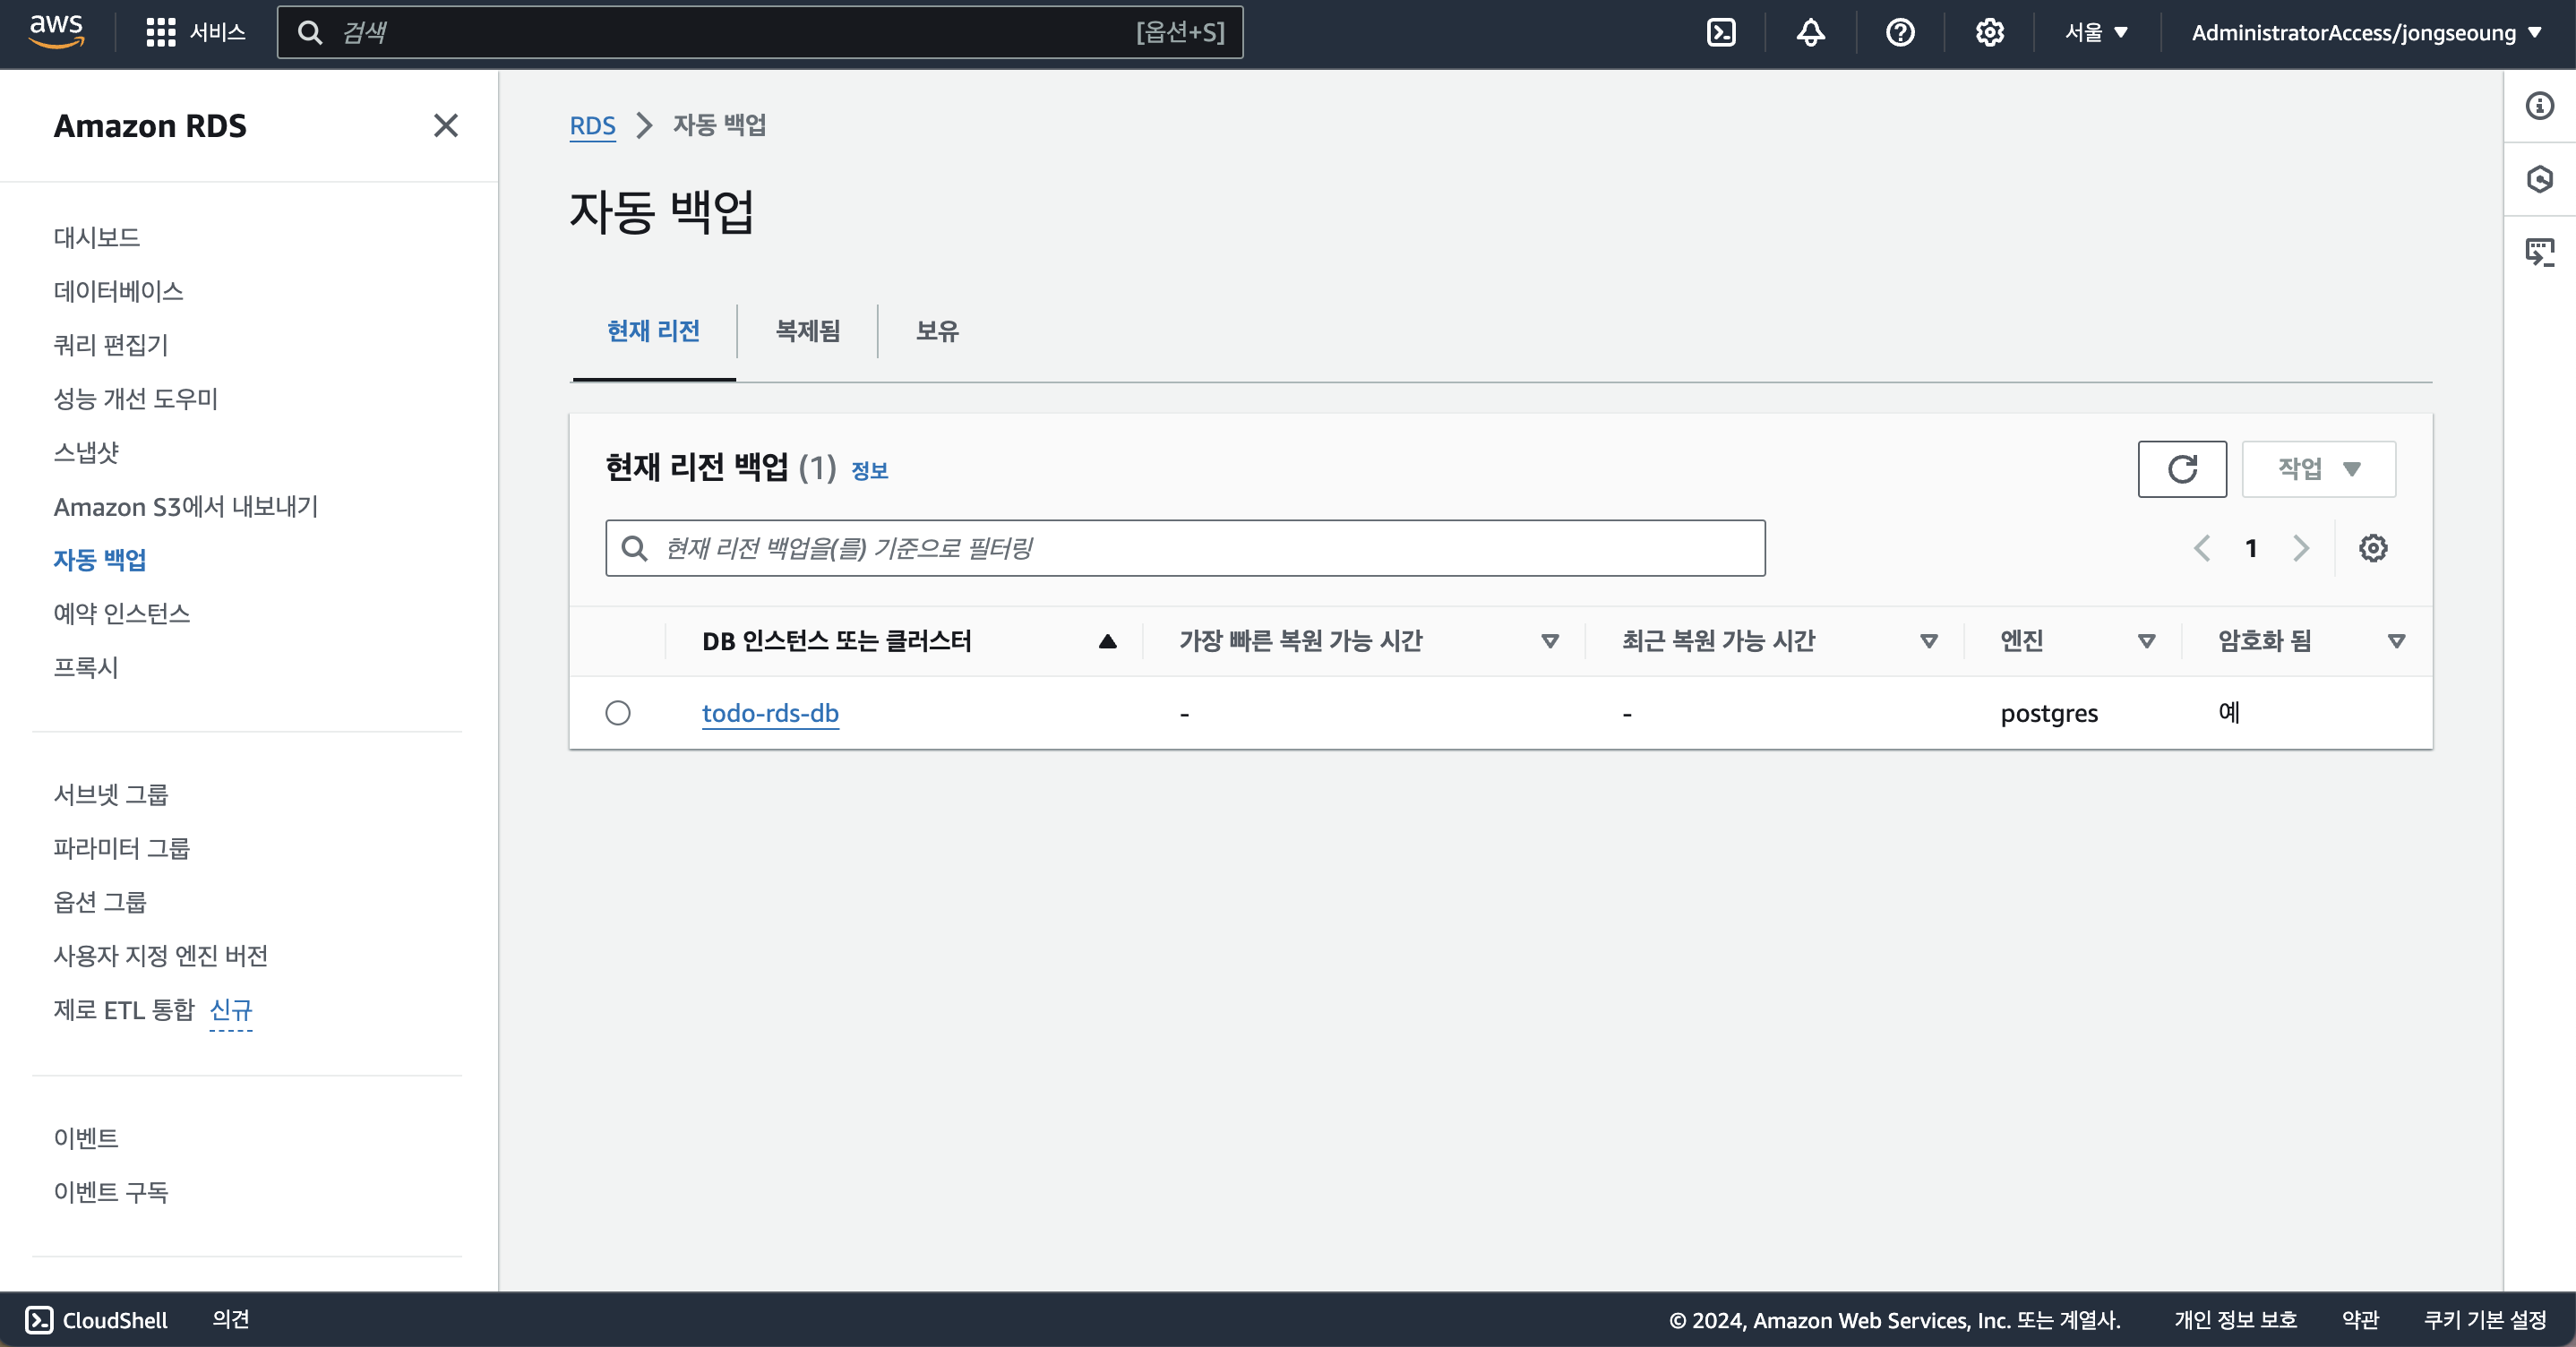This screenshot has height=1347, width=2576.
Task: Click the backup filter search field
Action: point(1185,548)
